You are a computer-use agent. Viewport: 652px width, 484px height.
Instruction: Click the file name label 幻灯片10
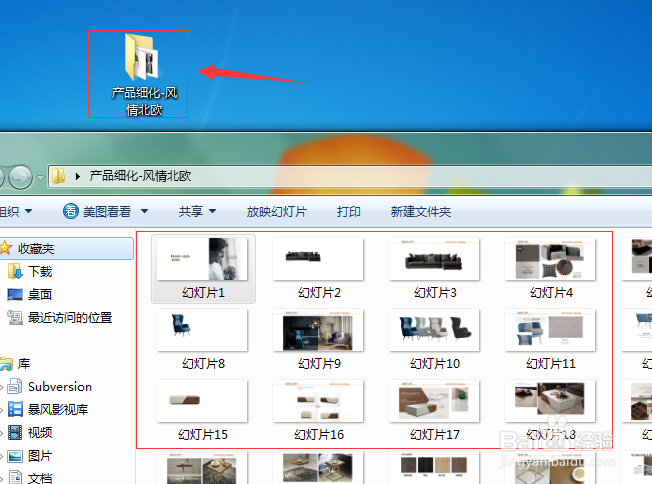pos(435,364)
